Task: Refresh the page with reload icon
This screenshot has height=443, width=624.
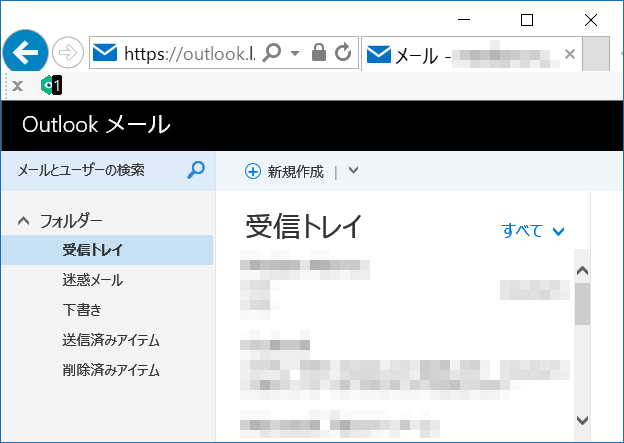Action: 343,52
